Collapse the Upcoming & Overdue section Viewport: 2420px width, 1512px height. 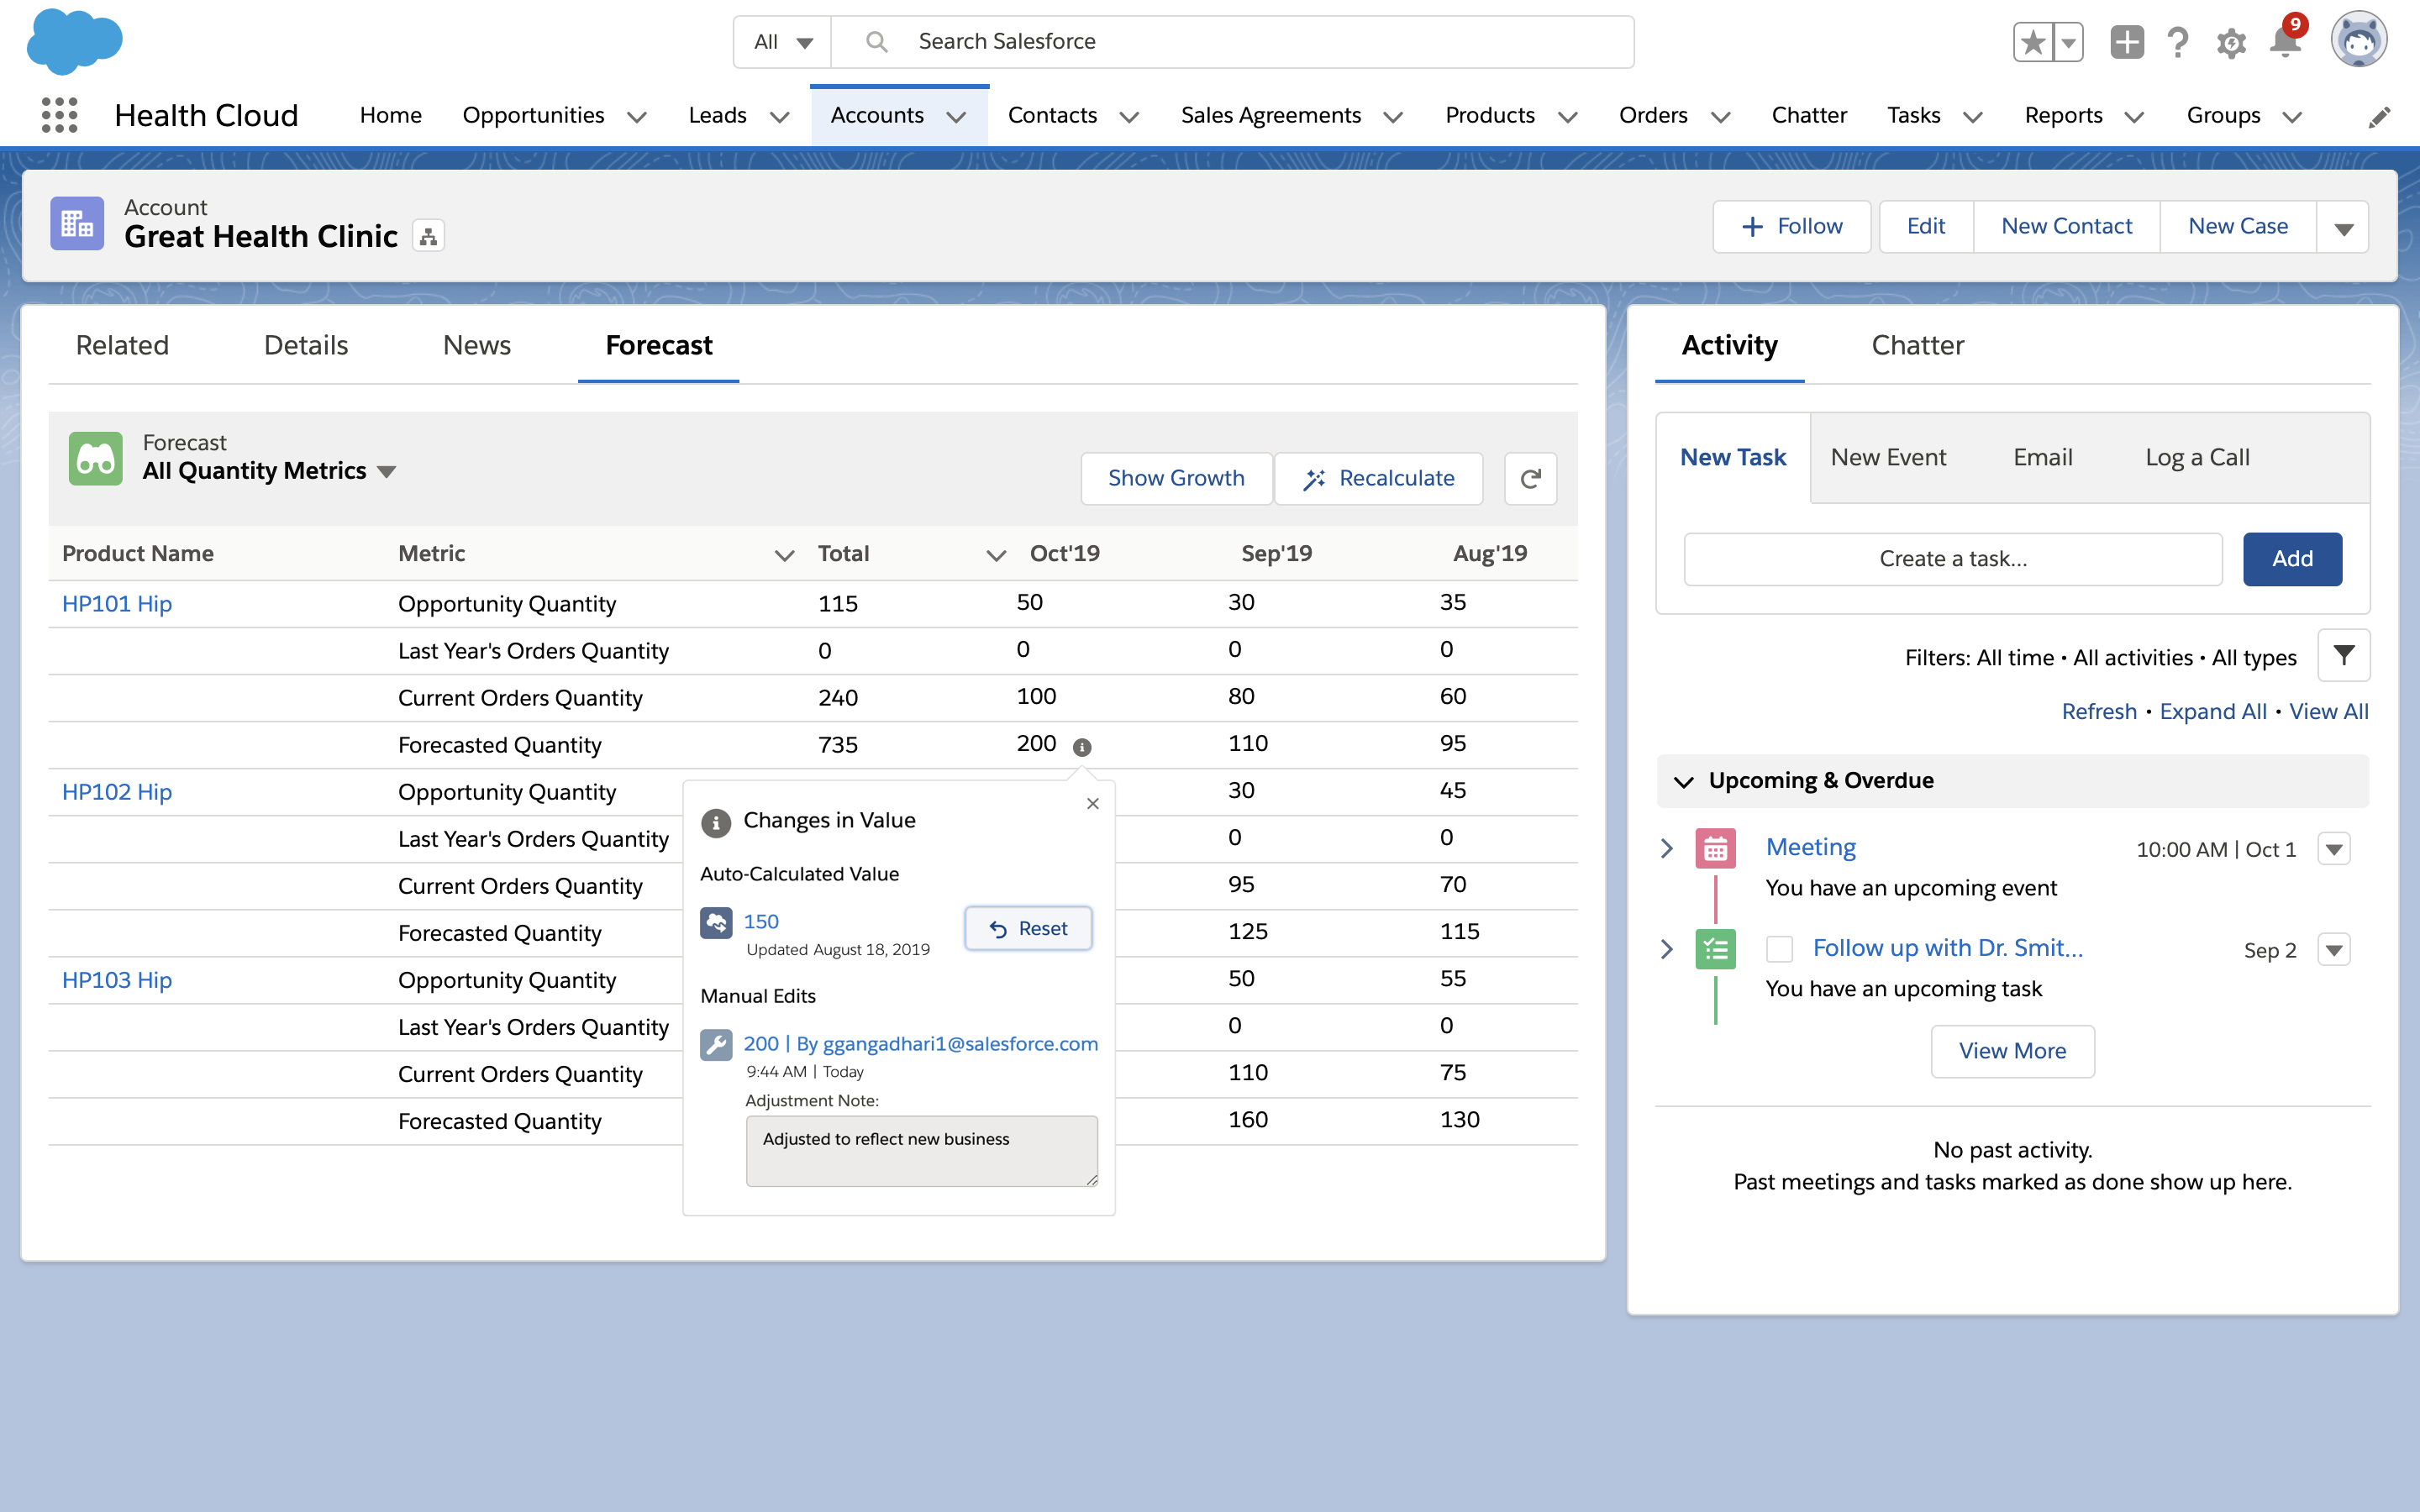1684,781
